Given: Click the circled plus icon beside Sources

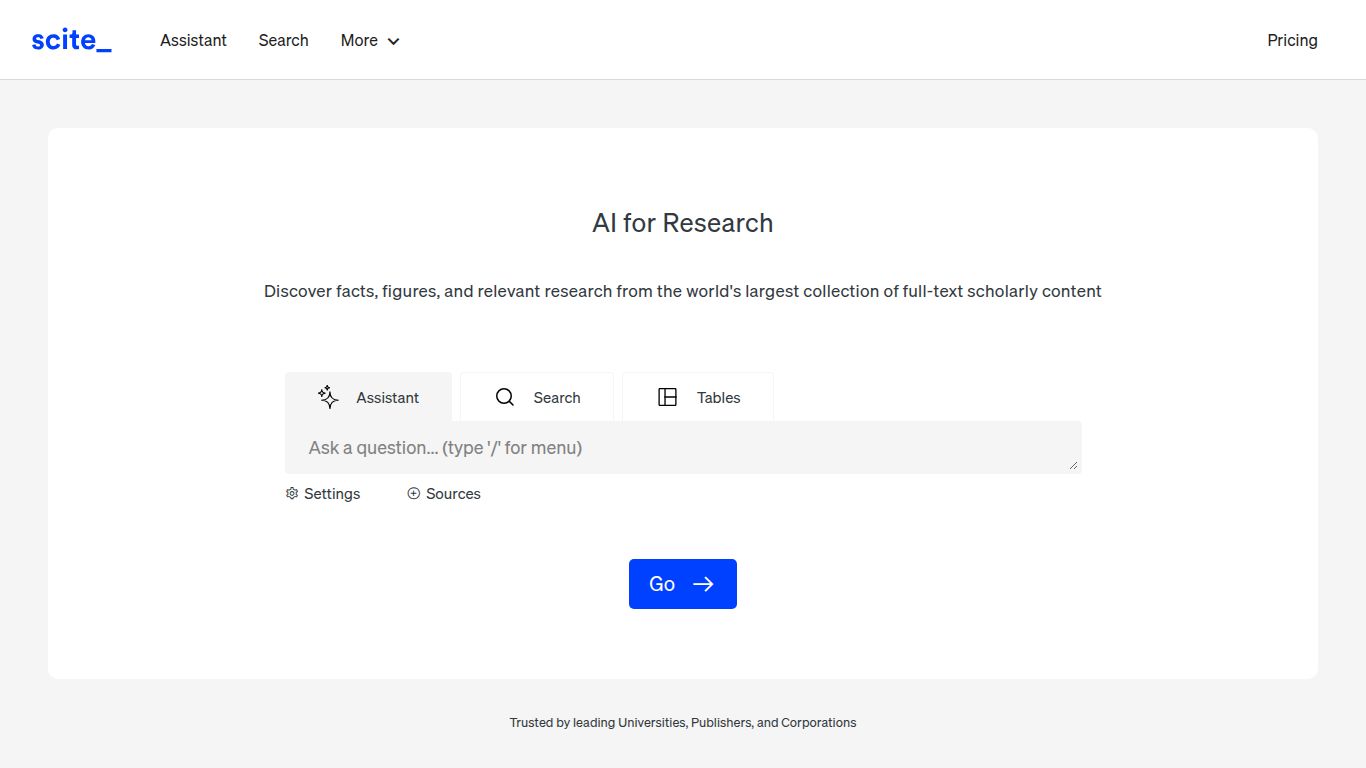Looking at the screenshot, I should (414, 494).
